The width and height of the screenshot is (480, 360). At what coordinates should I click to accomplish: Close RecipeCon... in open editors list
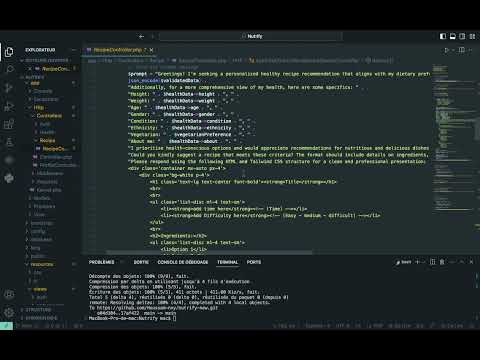point(30,69)
